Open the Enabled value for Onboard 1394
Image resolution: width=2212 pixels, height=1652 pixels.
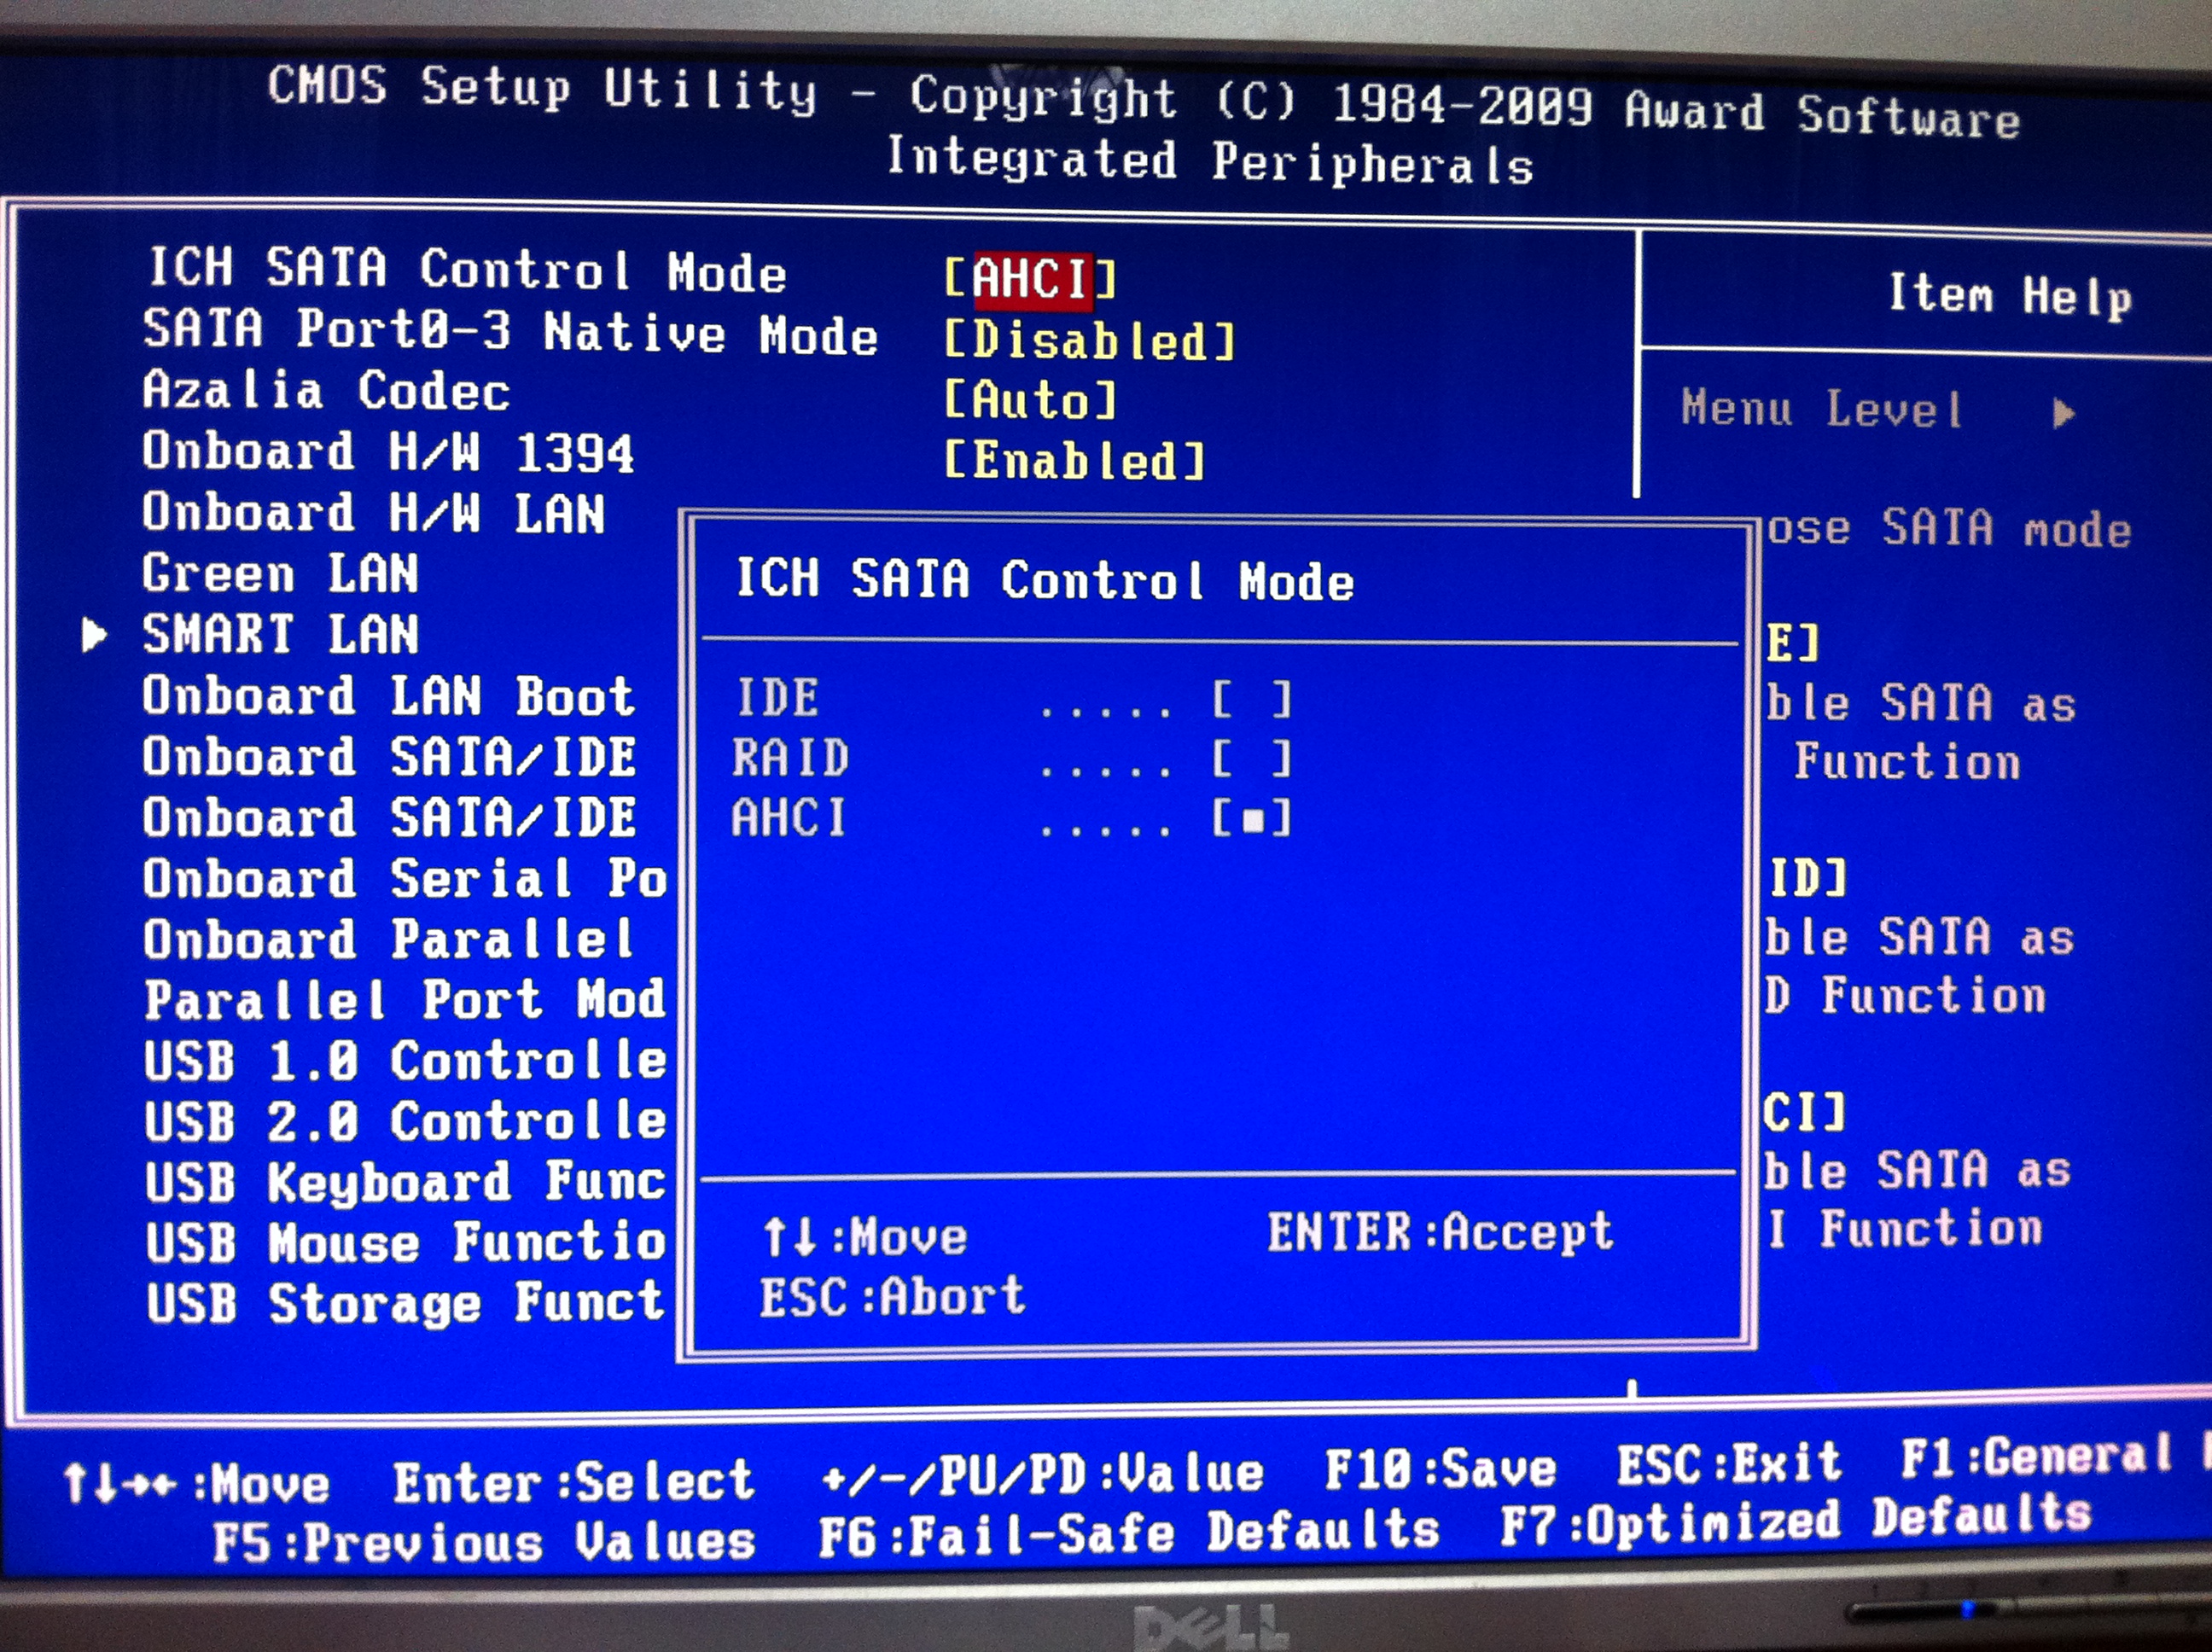point(1074,461)
